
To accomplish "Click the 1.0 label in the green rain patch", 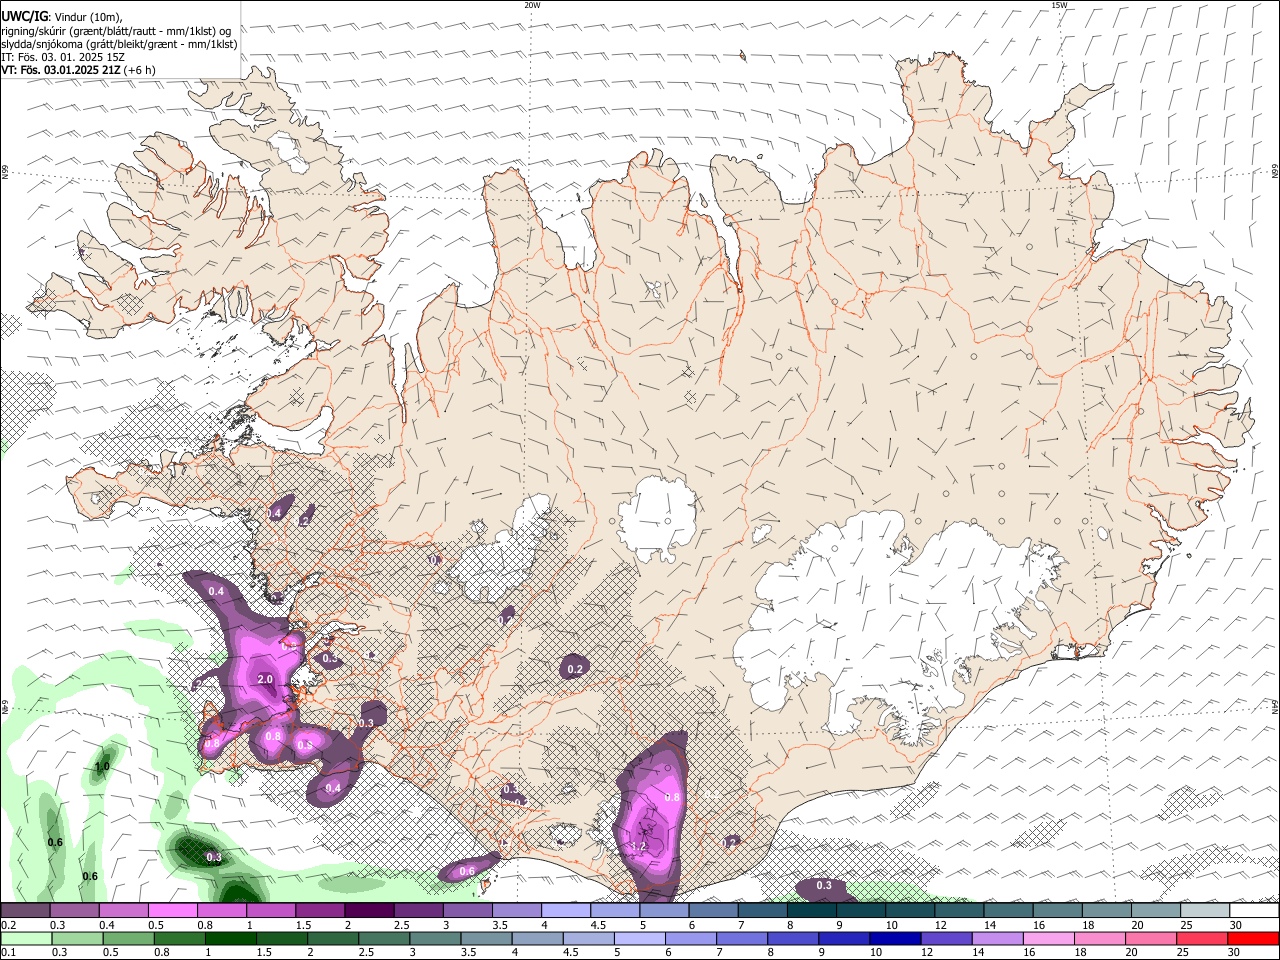I will pyautogui.click(x=102, y=767).
